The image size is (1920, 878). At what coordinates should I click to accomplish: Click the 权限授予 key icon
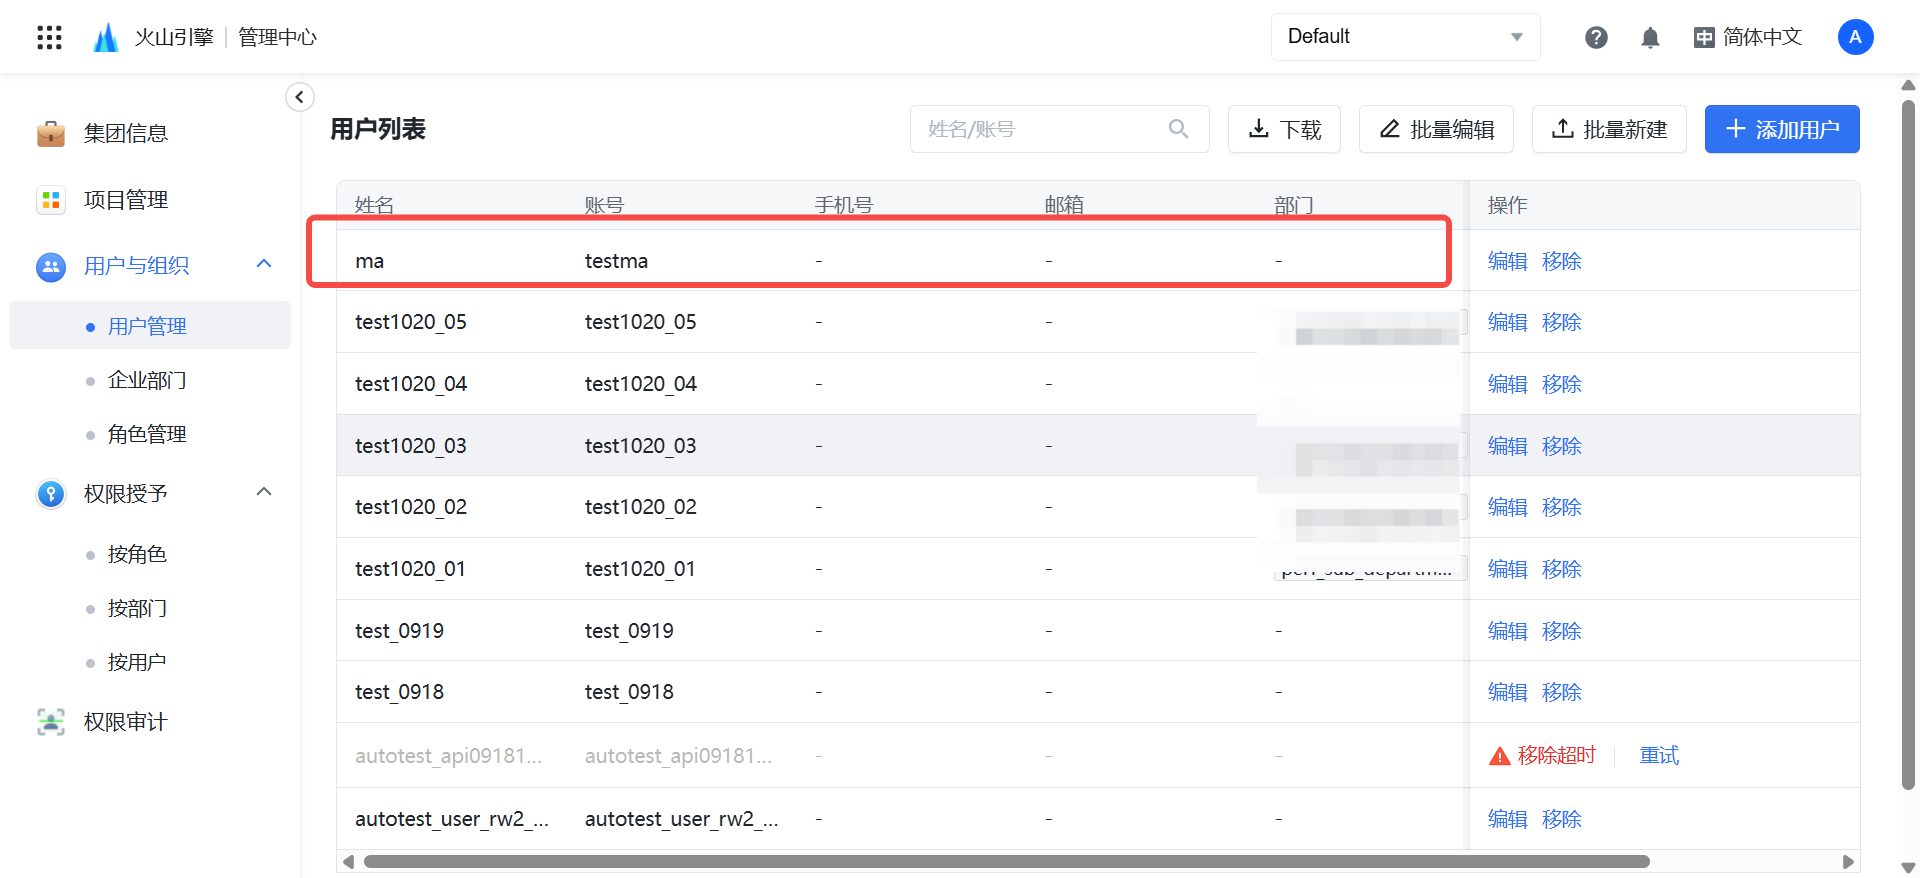coord(51,494)
